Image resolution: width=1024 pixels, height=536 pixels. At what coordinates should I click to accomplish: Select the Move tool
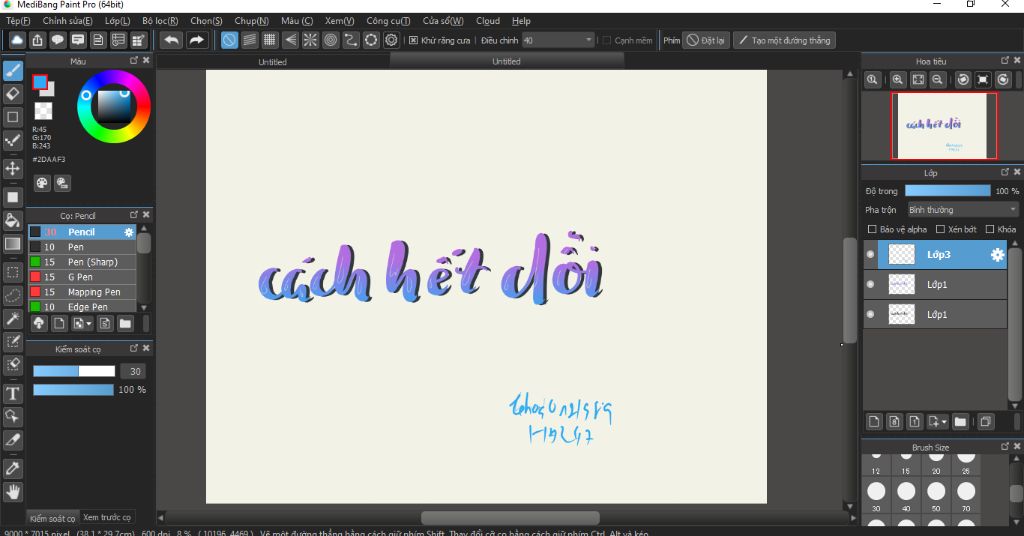[12, 168]
